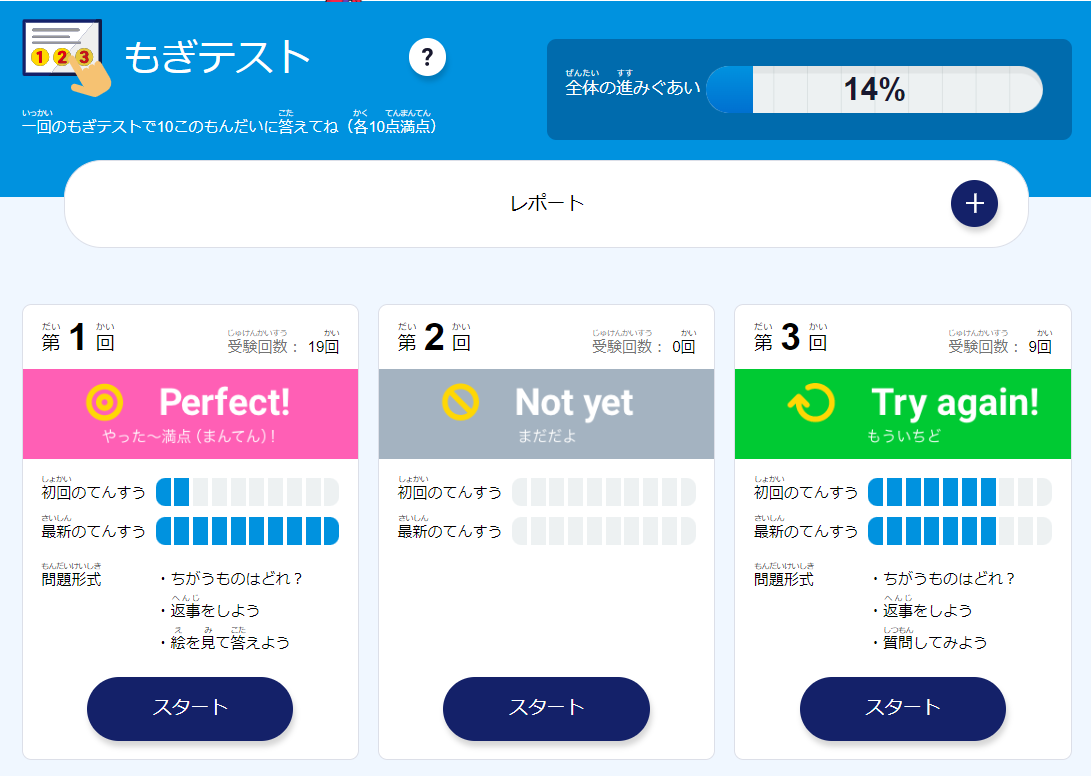Click the question mark help icon
The image size is (1091, 776).
pyautogui.click(x=427, y=57)
